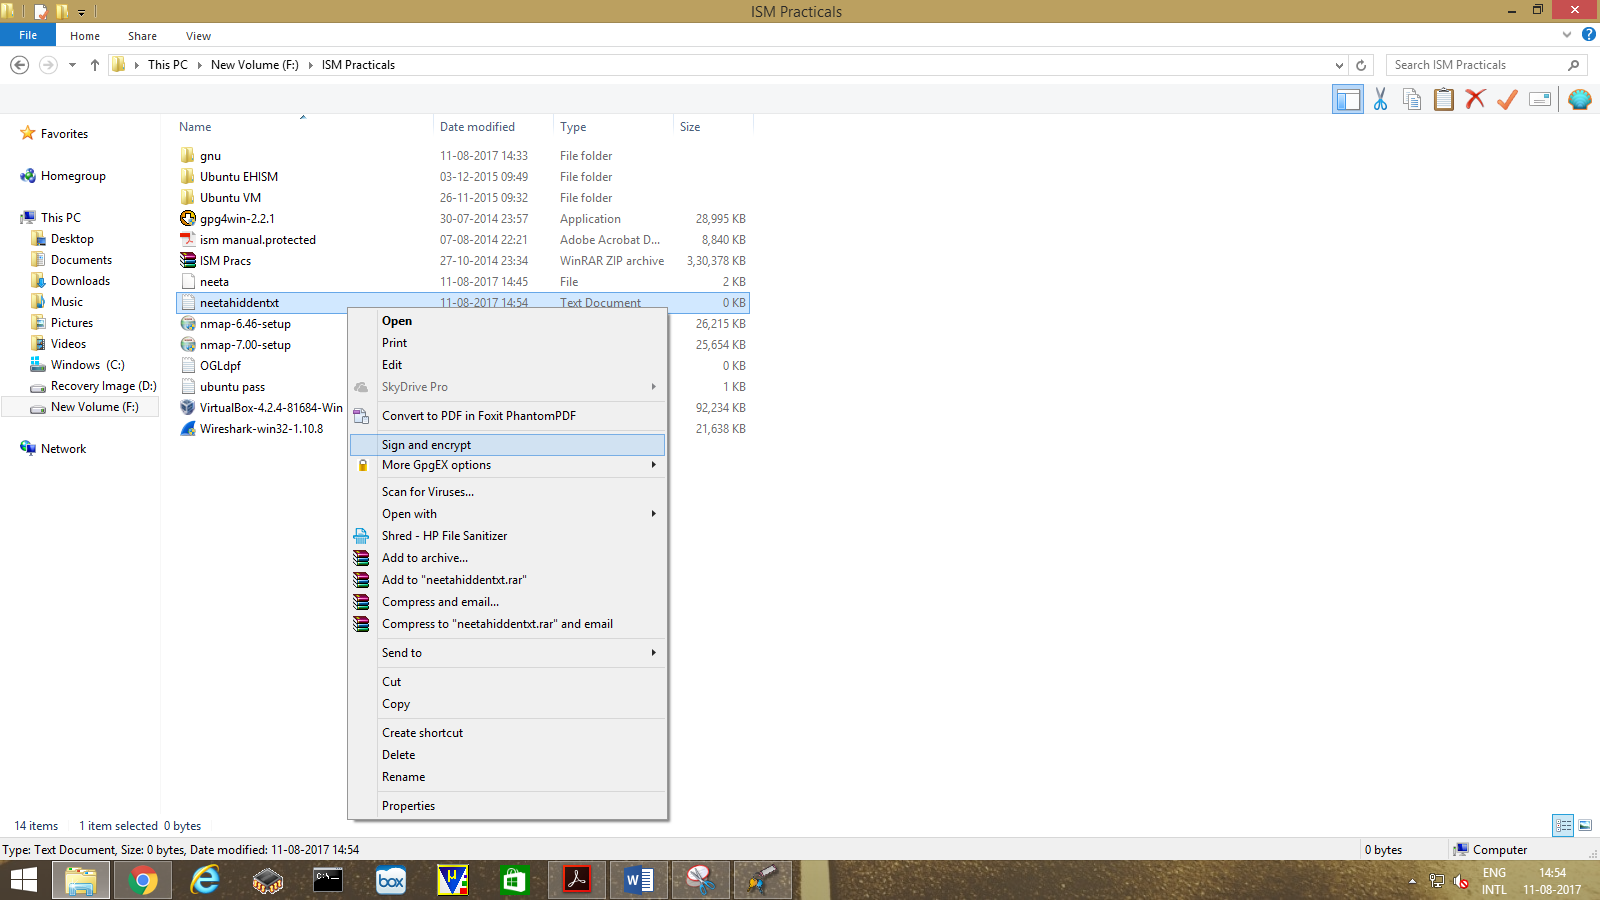Click the blue File menu button
The image size is (1600, 900).
pos(28,35)
